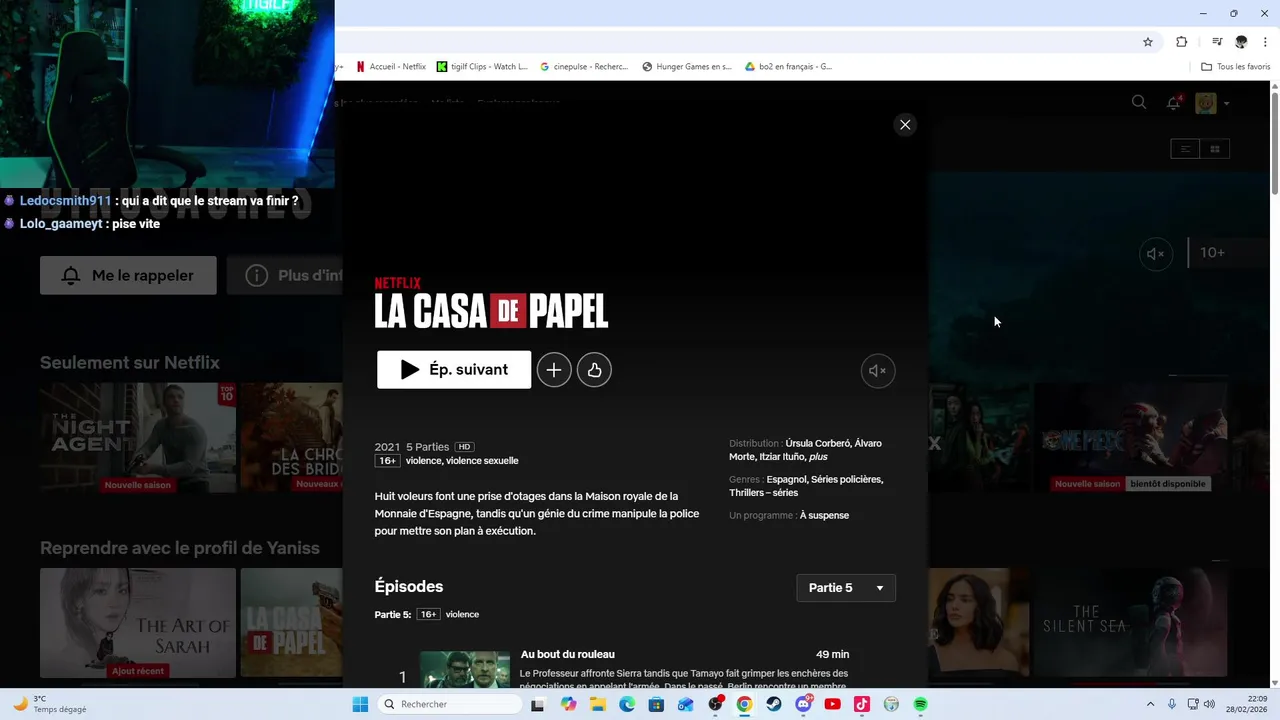Open the Espagnol genre link
The height and width of the screenshot is (720, 1280).
click(x=788, y=479)
